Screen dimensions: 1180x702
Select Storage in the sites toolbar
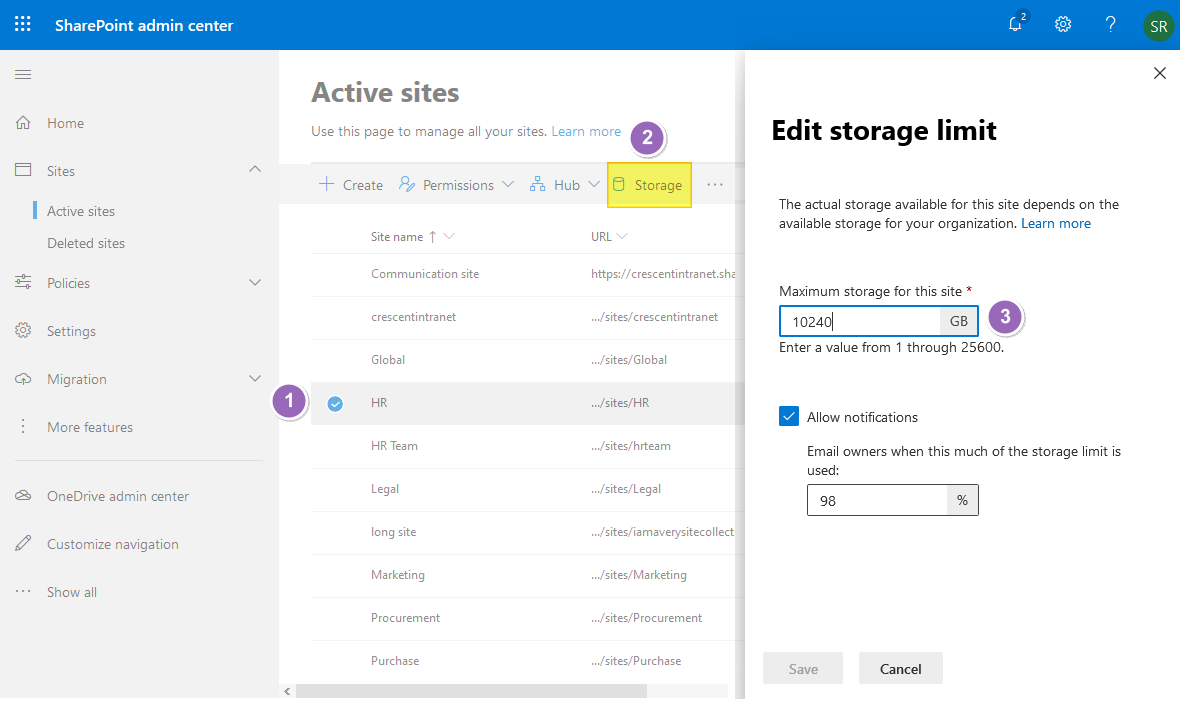coord(649,185)
